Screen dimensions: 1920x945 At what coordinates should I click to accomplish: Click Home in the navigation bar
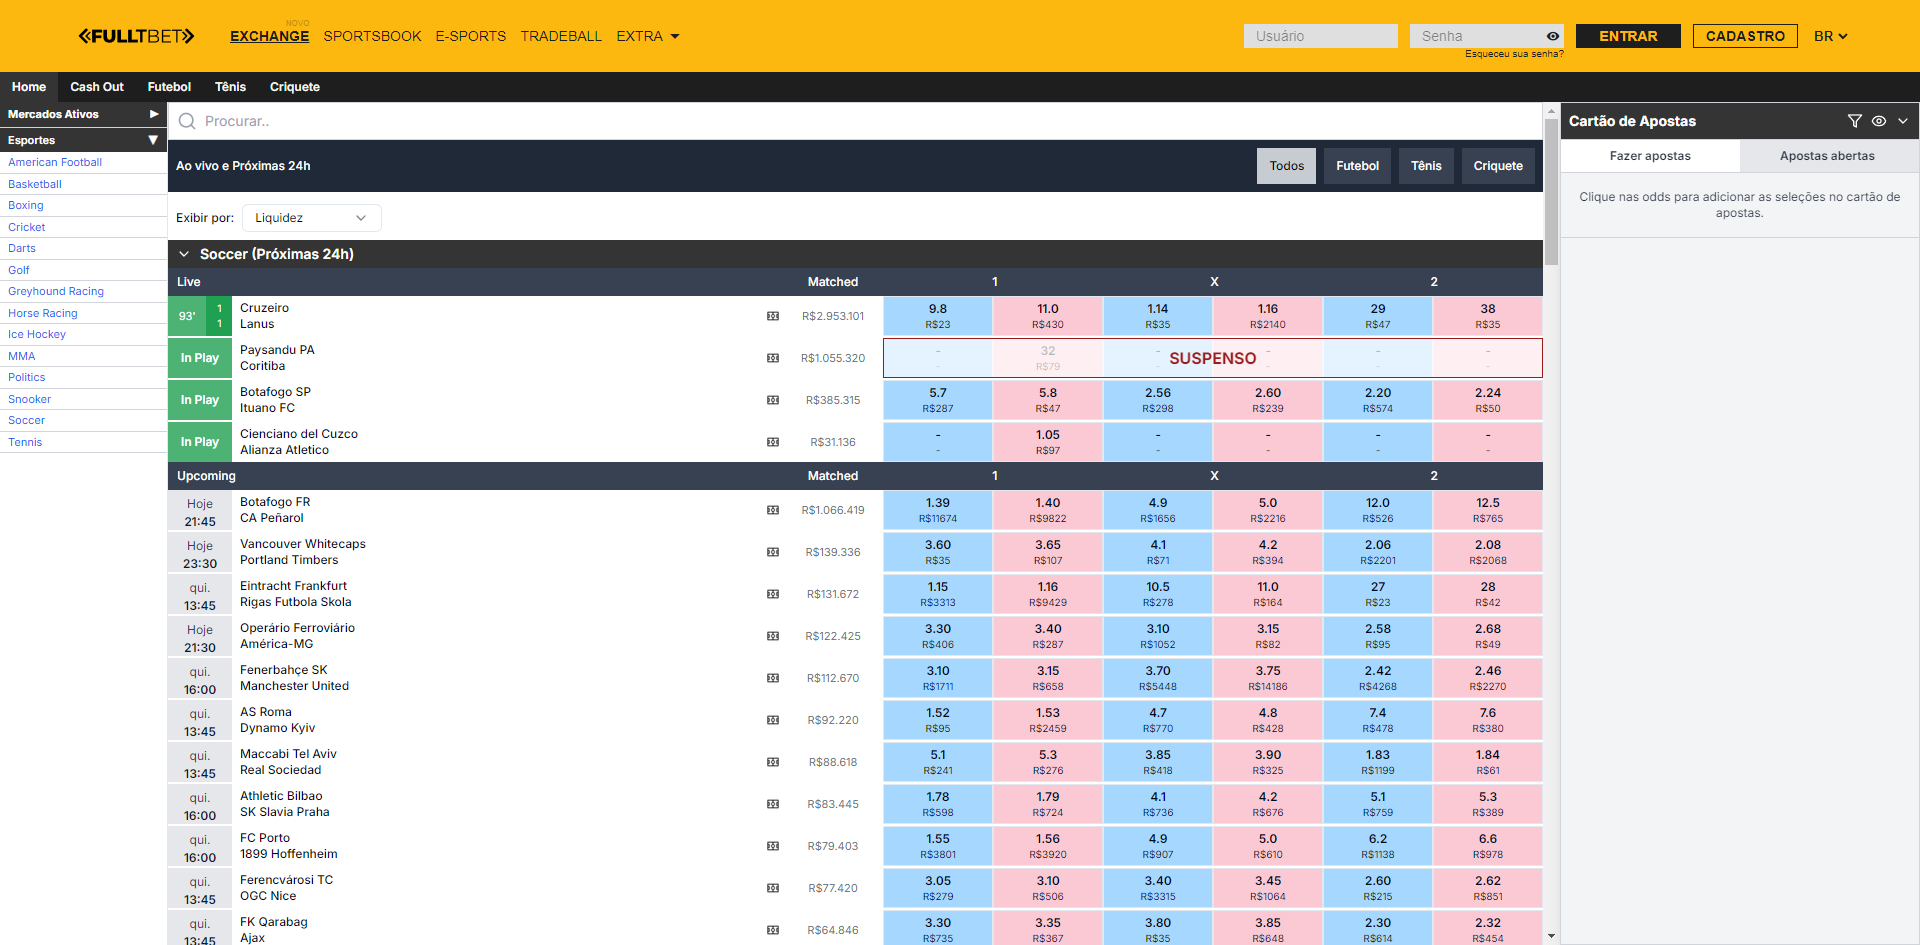[29, 87]
